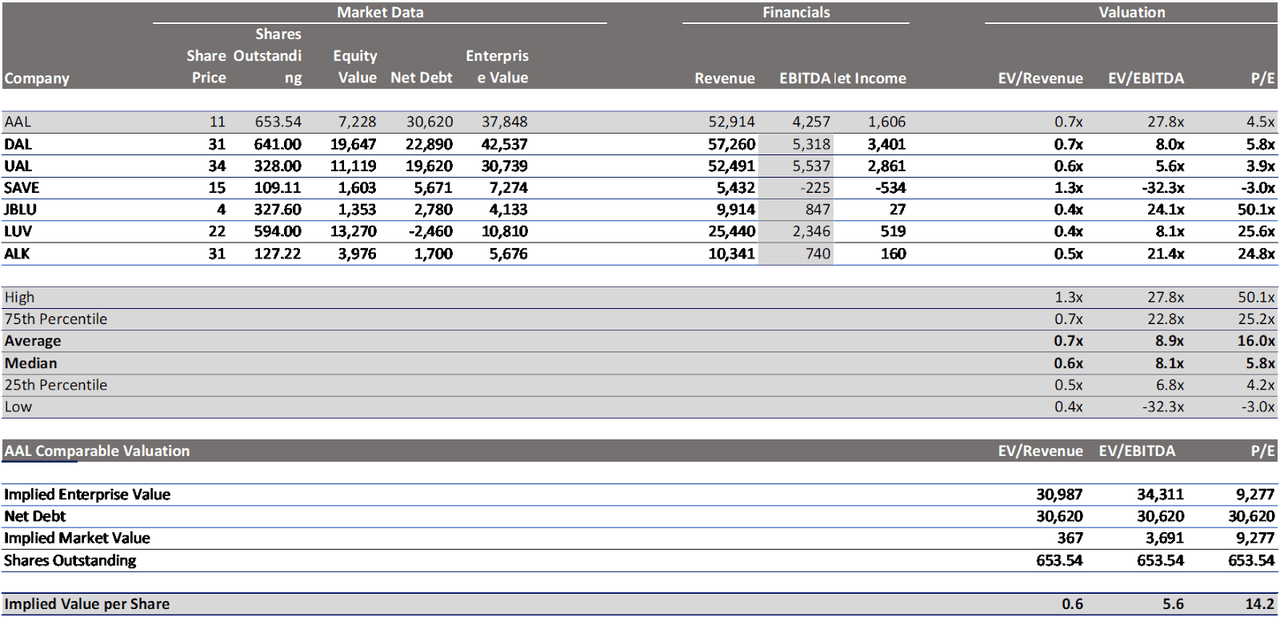Click the Valuation section header at top
The height and width of the screenshot is (617, 1280).
coord(1131,13)
